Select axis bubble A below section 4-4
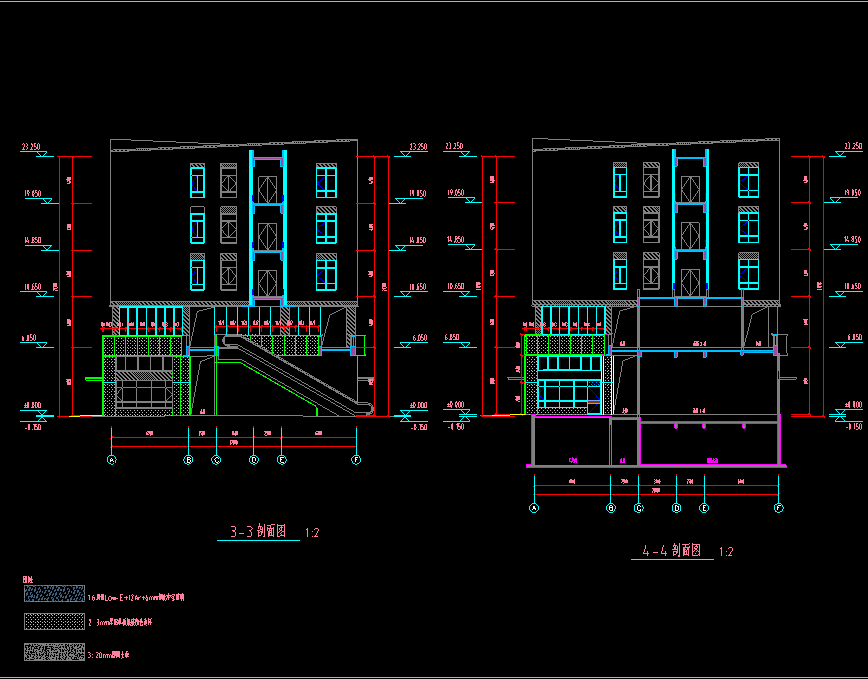Viewport: 868px width, 679px height. [x=534, y=508]
